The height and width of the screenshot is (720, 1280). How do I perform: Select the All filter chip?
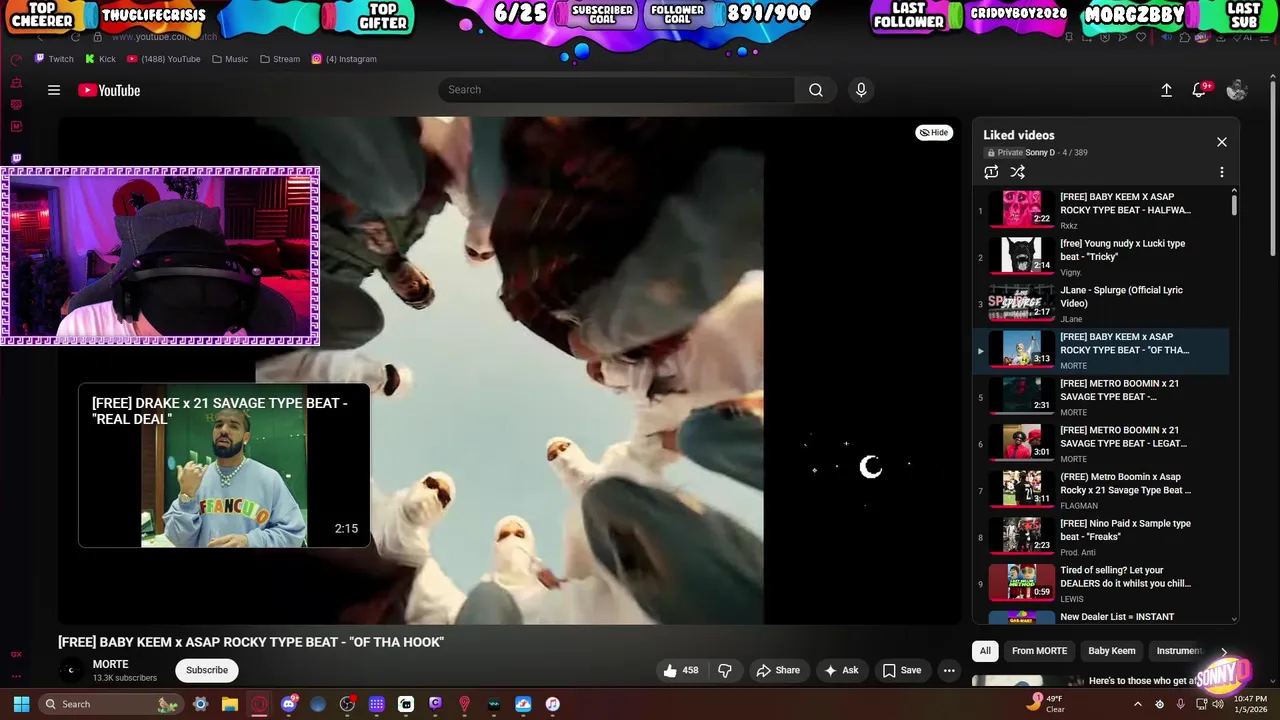(985, 651)
